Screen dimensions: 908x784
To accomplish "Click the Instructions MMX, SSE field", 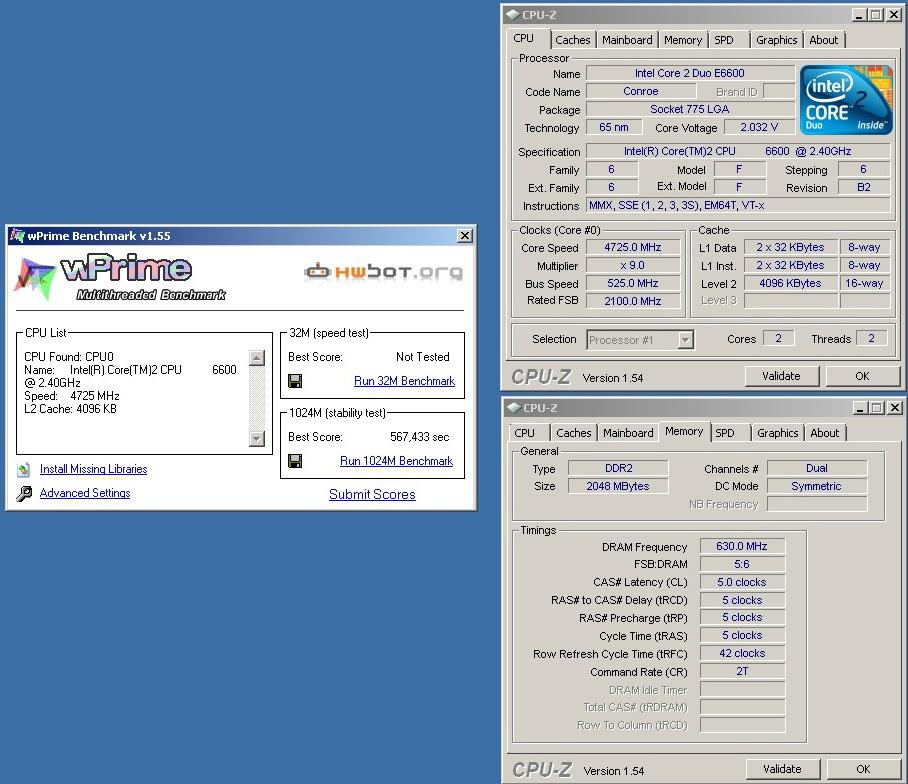I will click(x=738, y=206).
